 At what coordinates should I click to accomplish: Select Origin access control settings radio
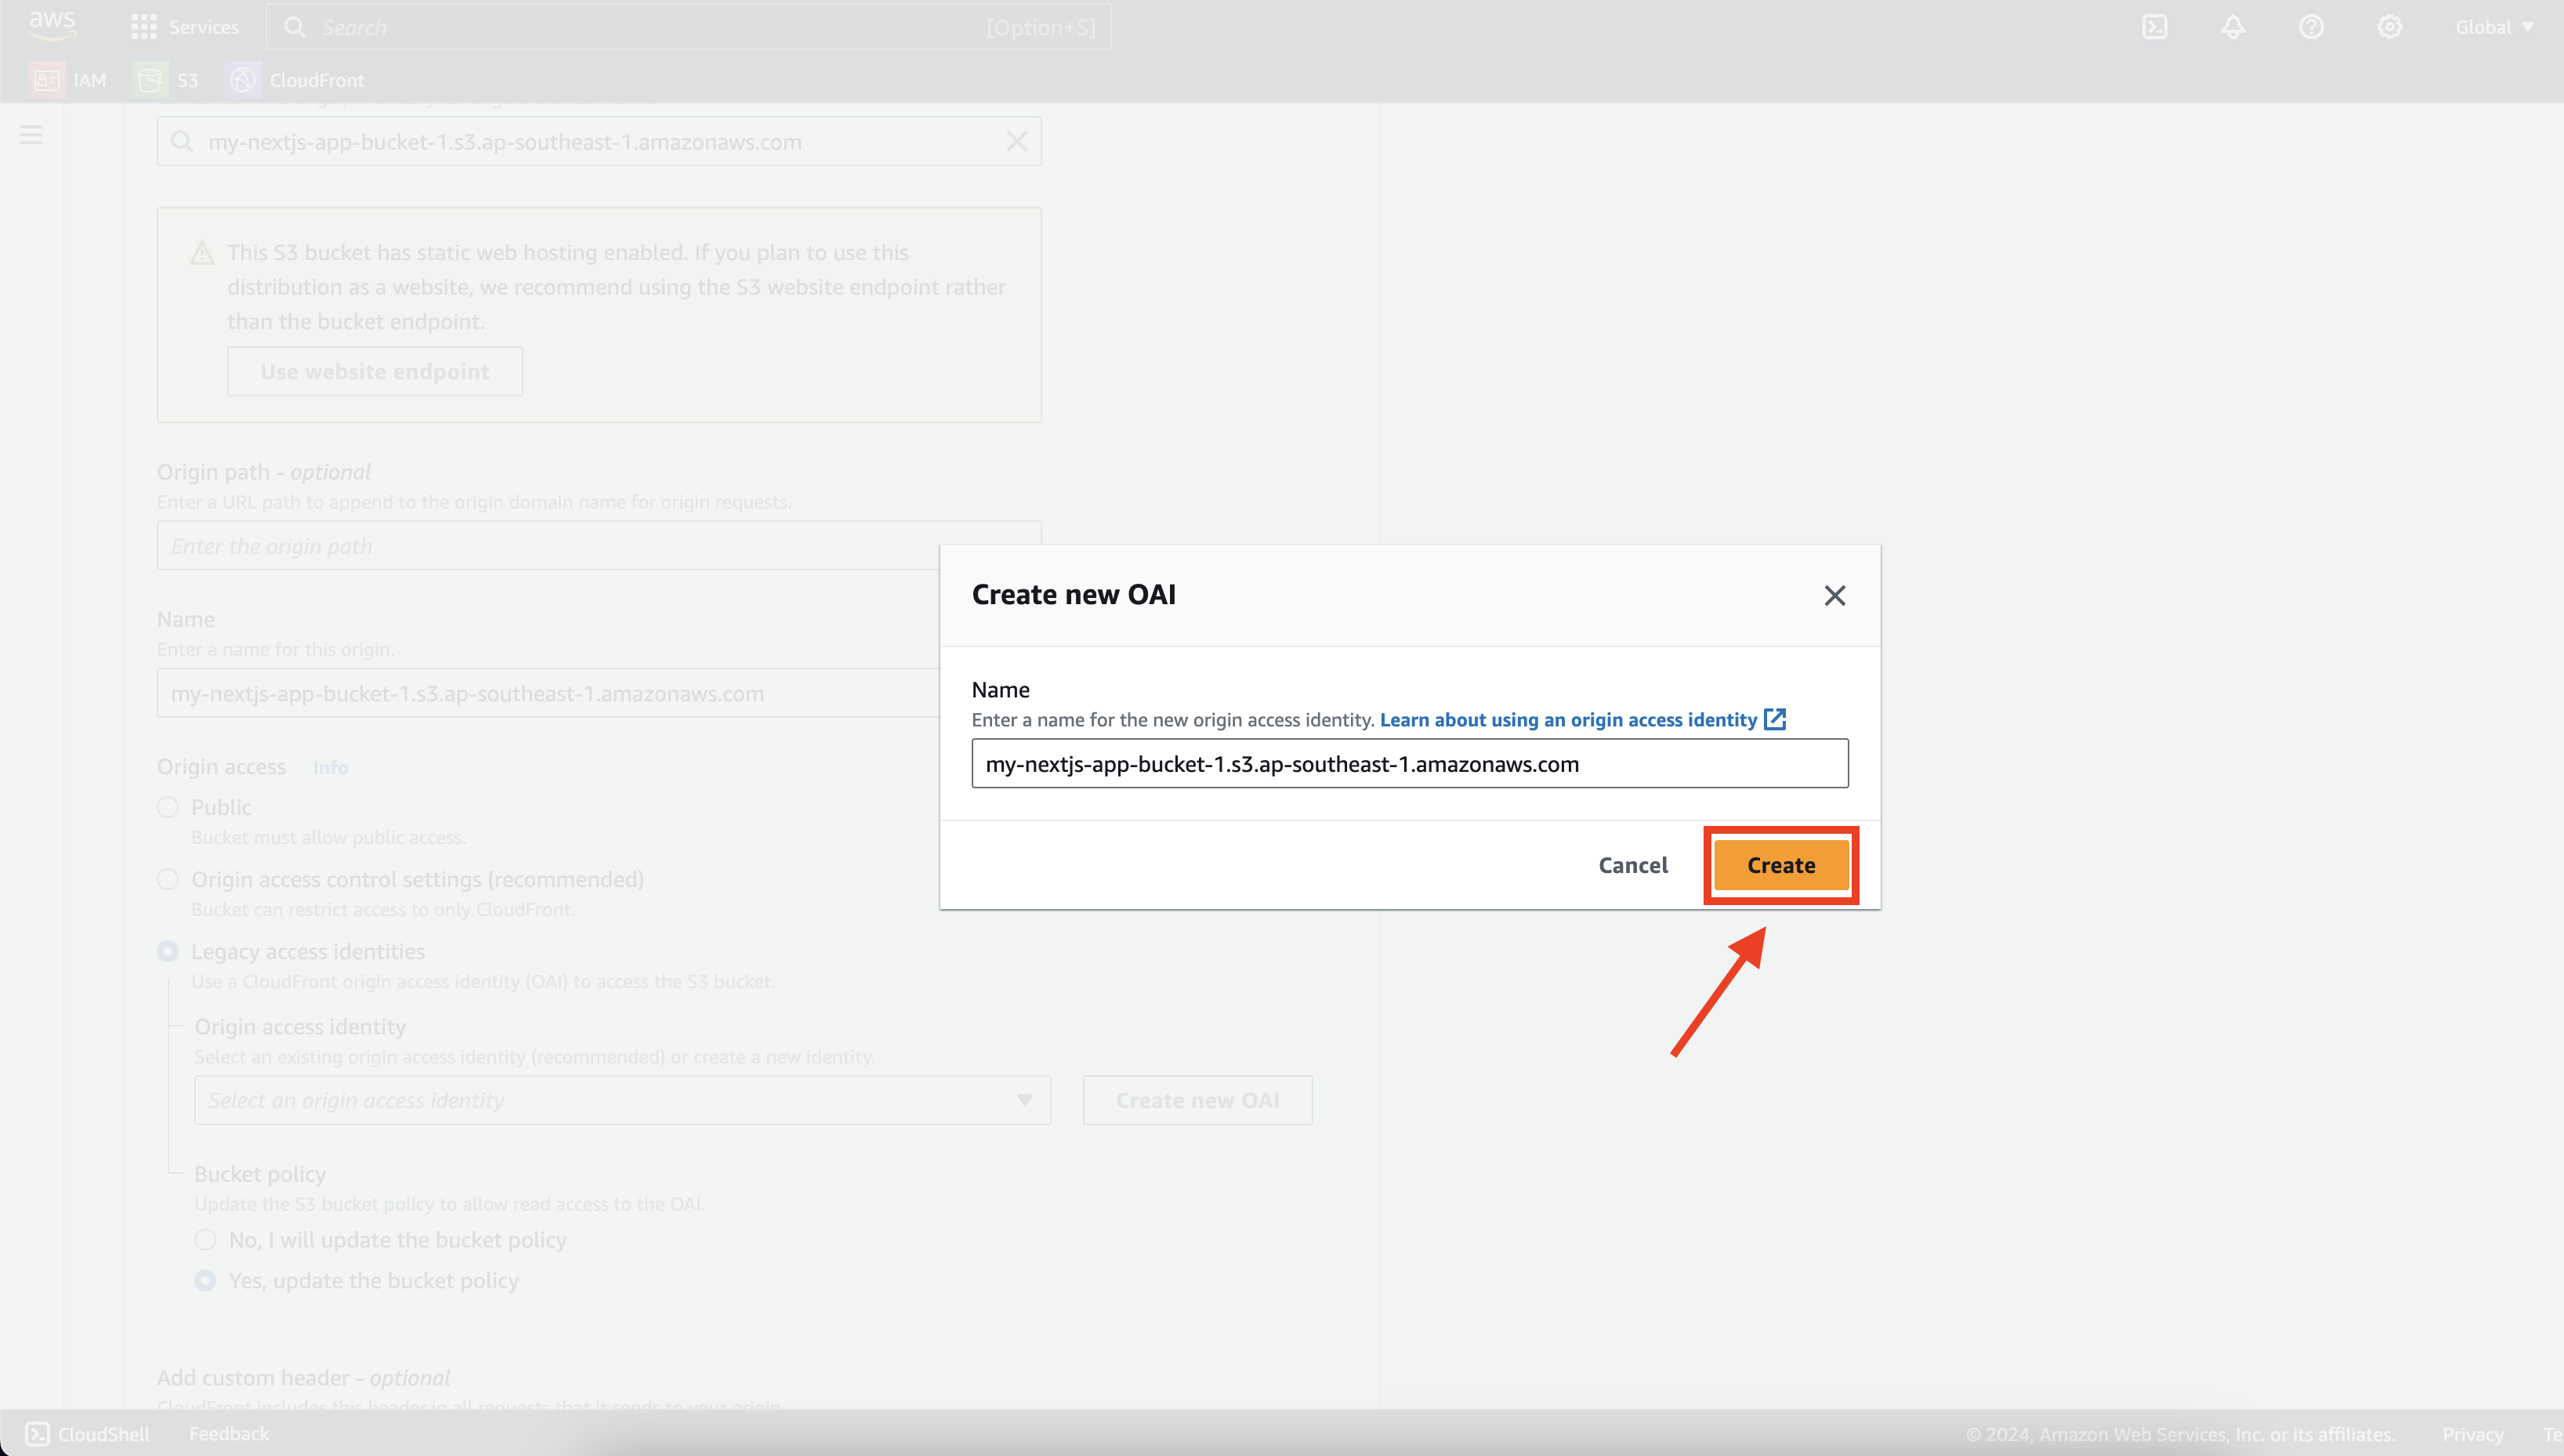point(168,879)
